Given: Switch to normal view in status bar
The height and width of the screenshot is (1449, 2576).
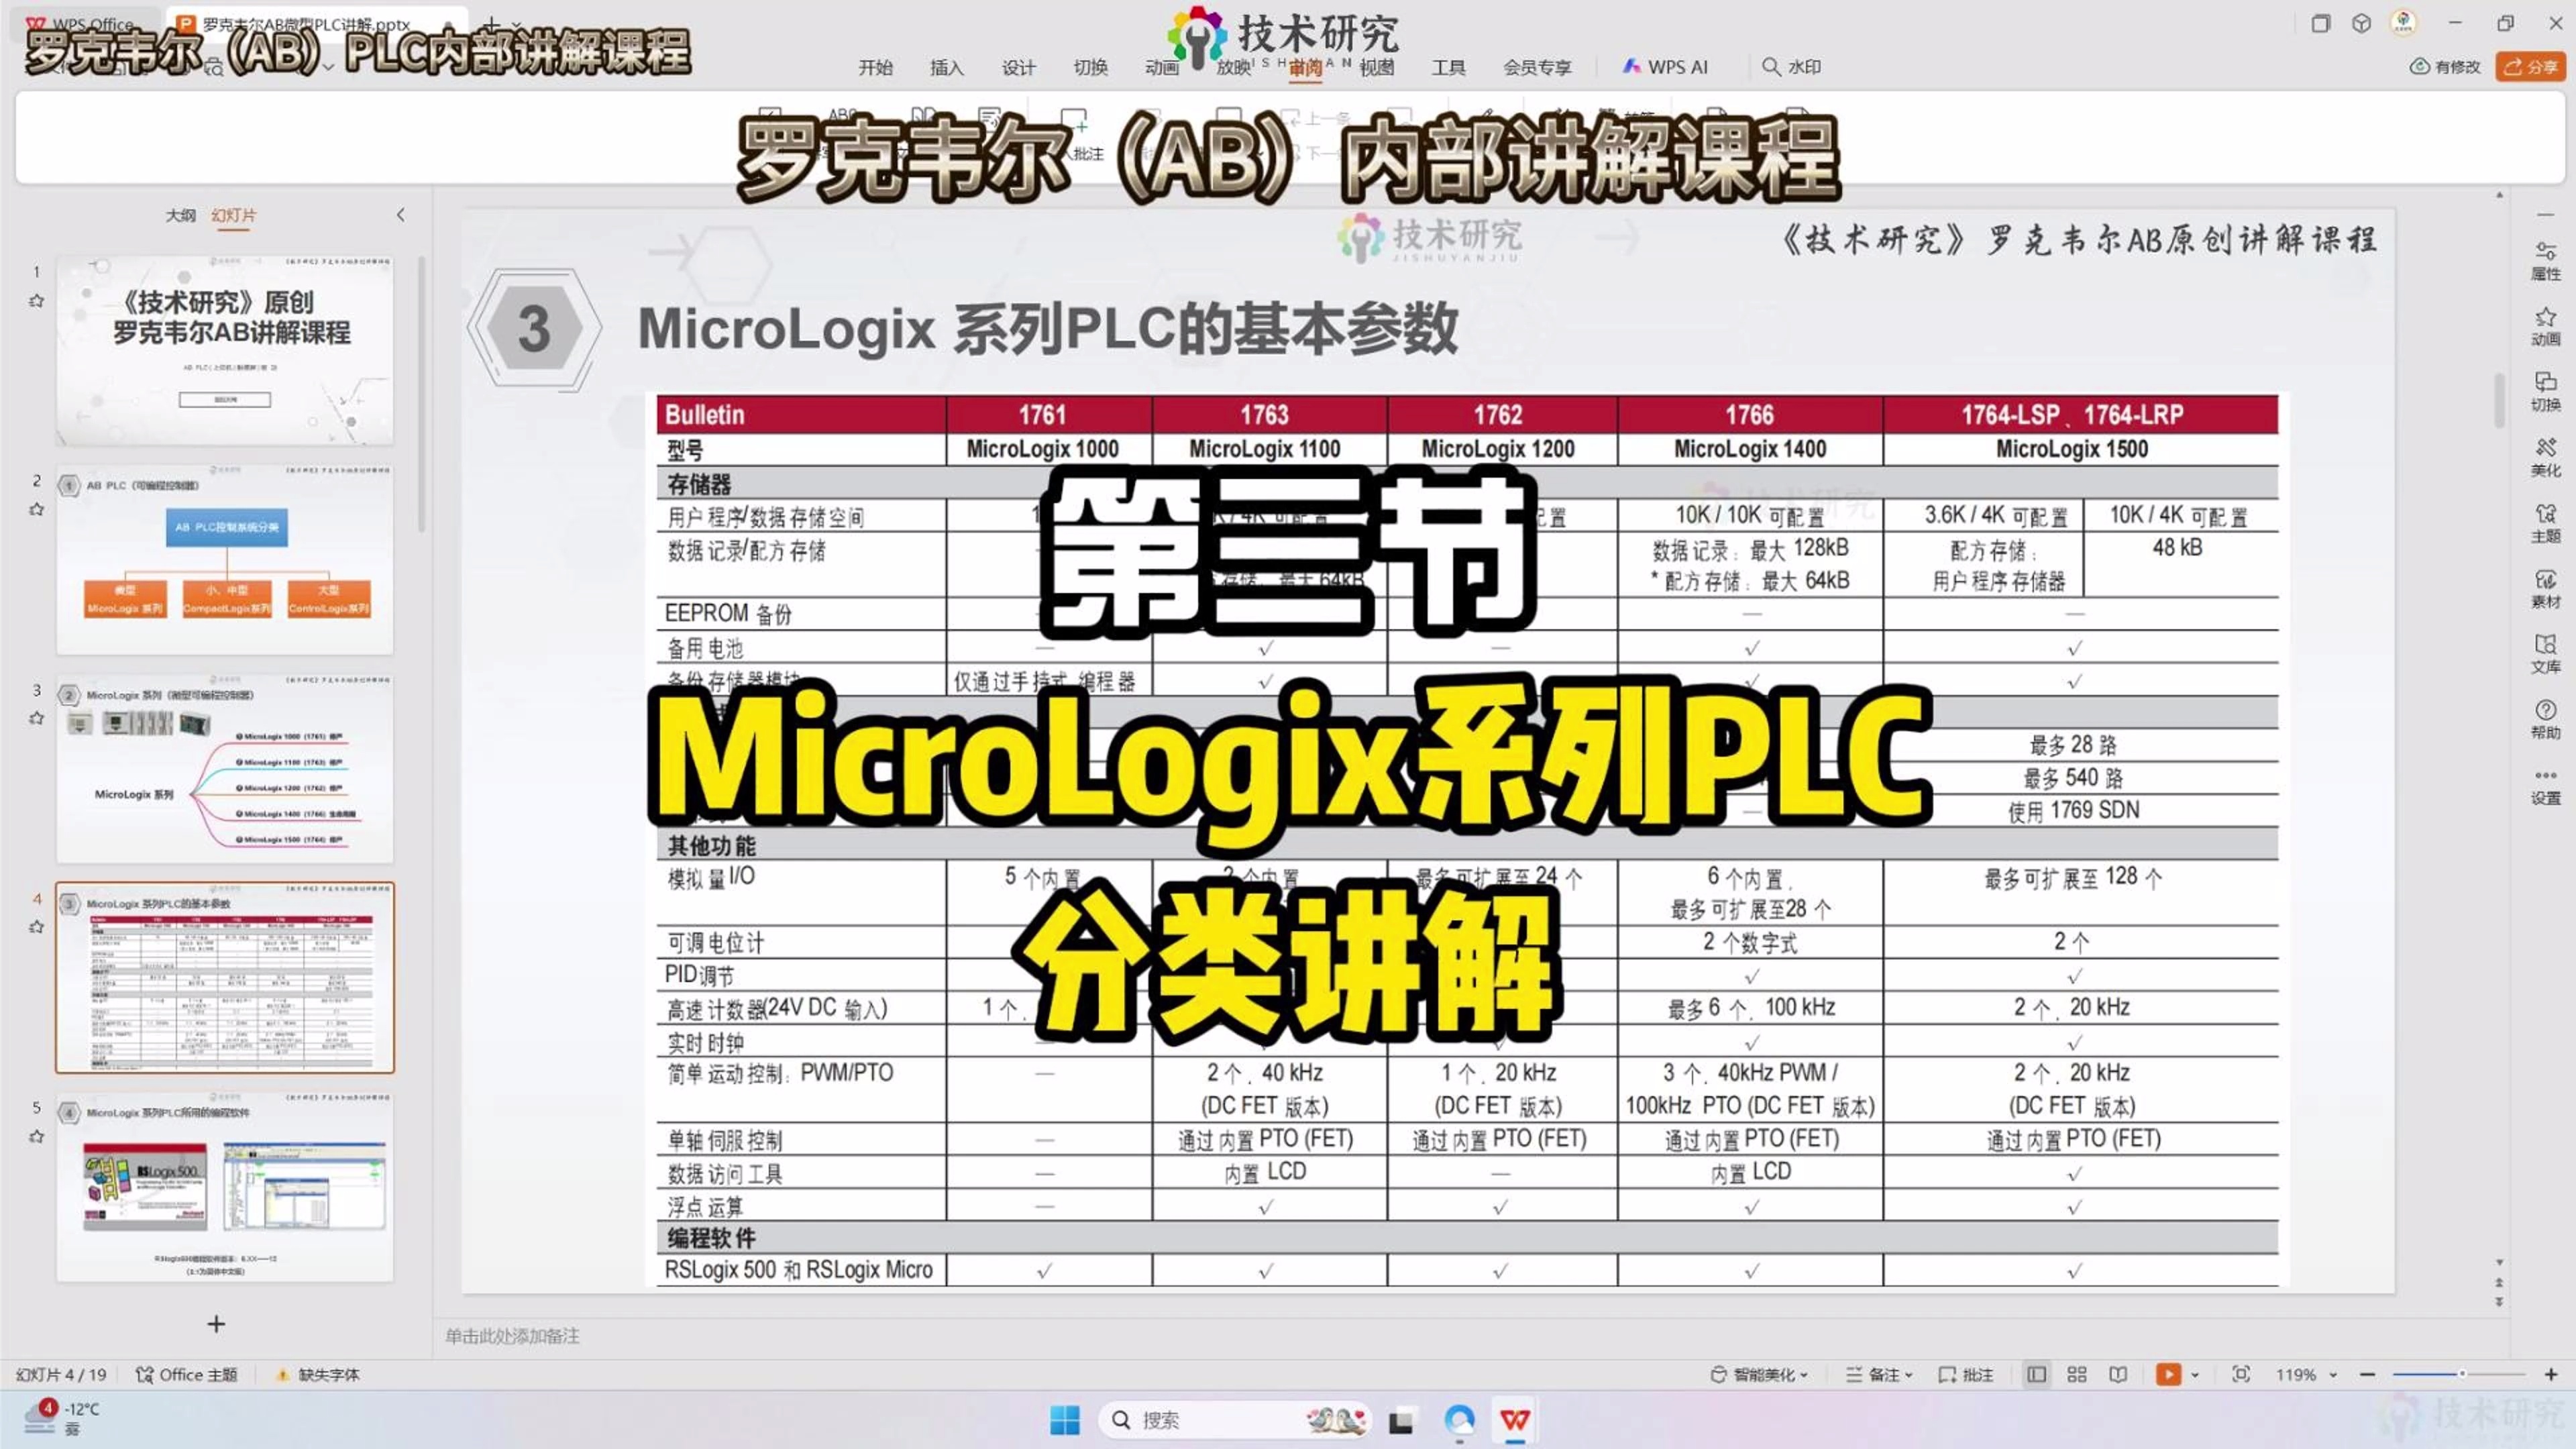Looking at the screenshot, I should [2036, 1374].
